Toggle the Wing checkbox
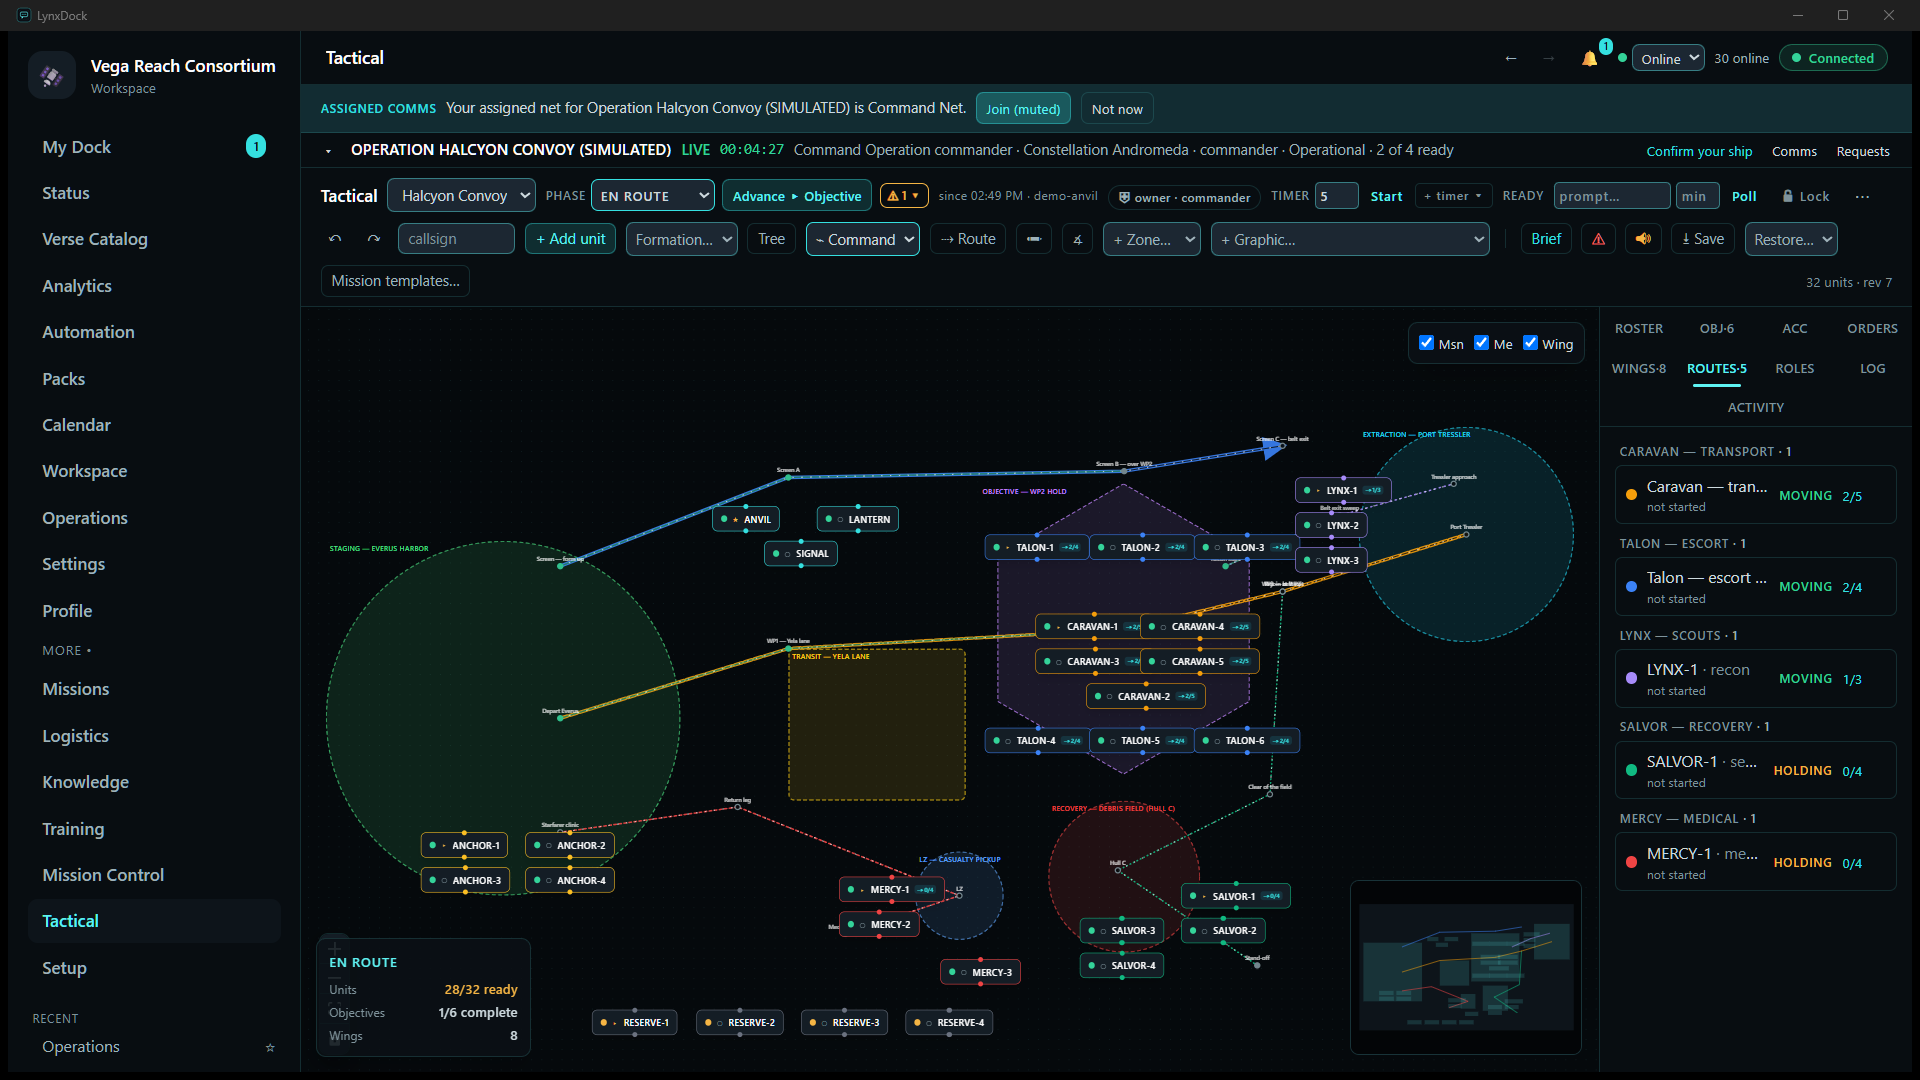Screen dimensions: 1920x1080 [1530, 343]
